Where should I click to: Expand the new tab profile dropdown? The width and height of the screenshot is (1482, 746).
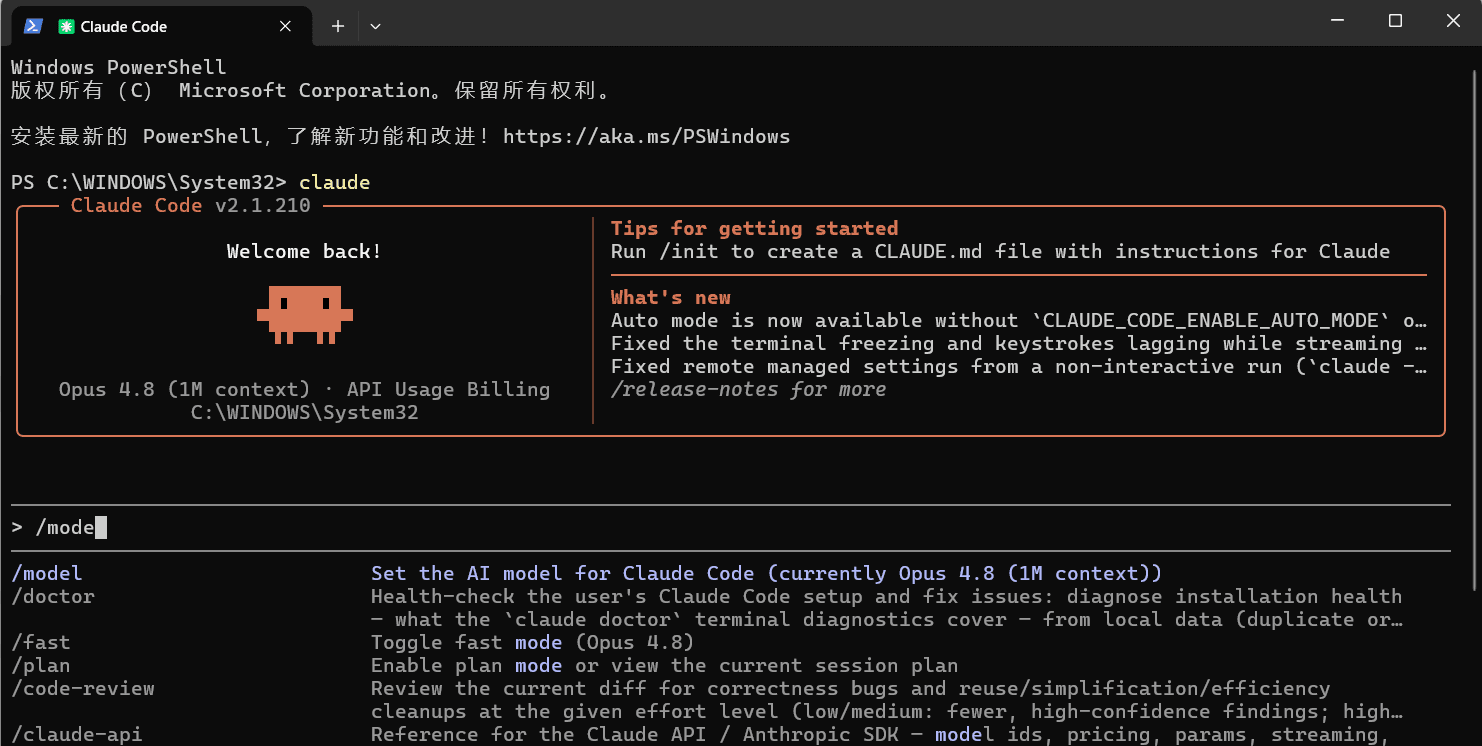pyautogui.click(x=375, y=27)
